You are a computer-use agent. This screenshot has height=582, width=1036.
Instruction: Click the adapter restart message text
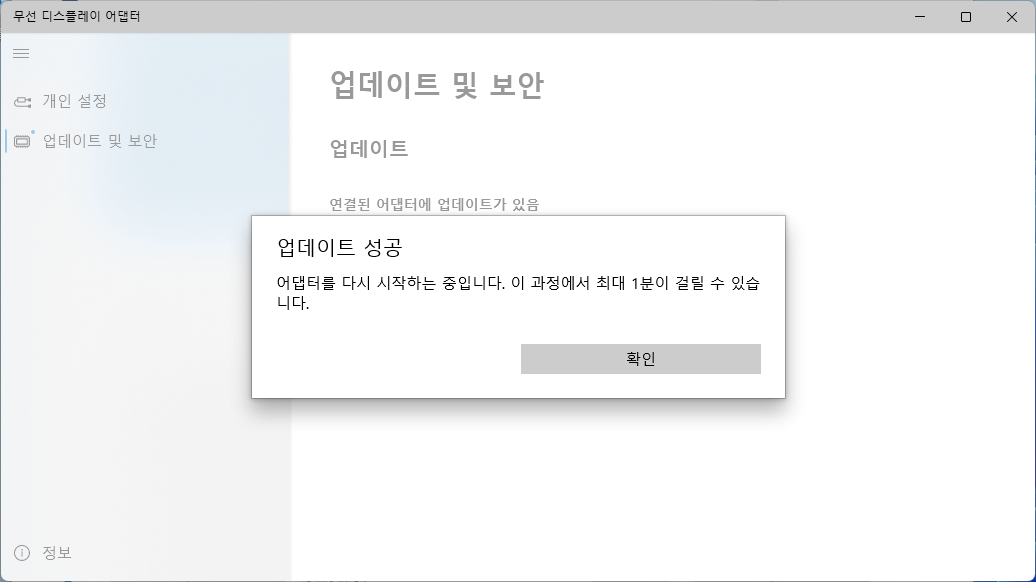pyautogui.click(x=518, y=293)
